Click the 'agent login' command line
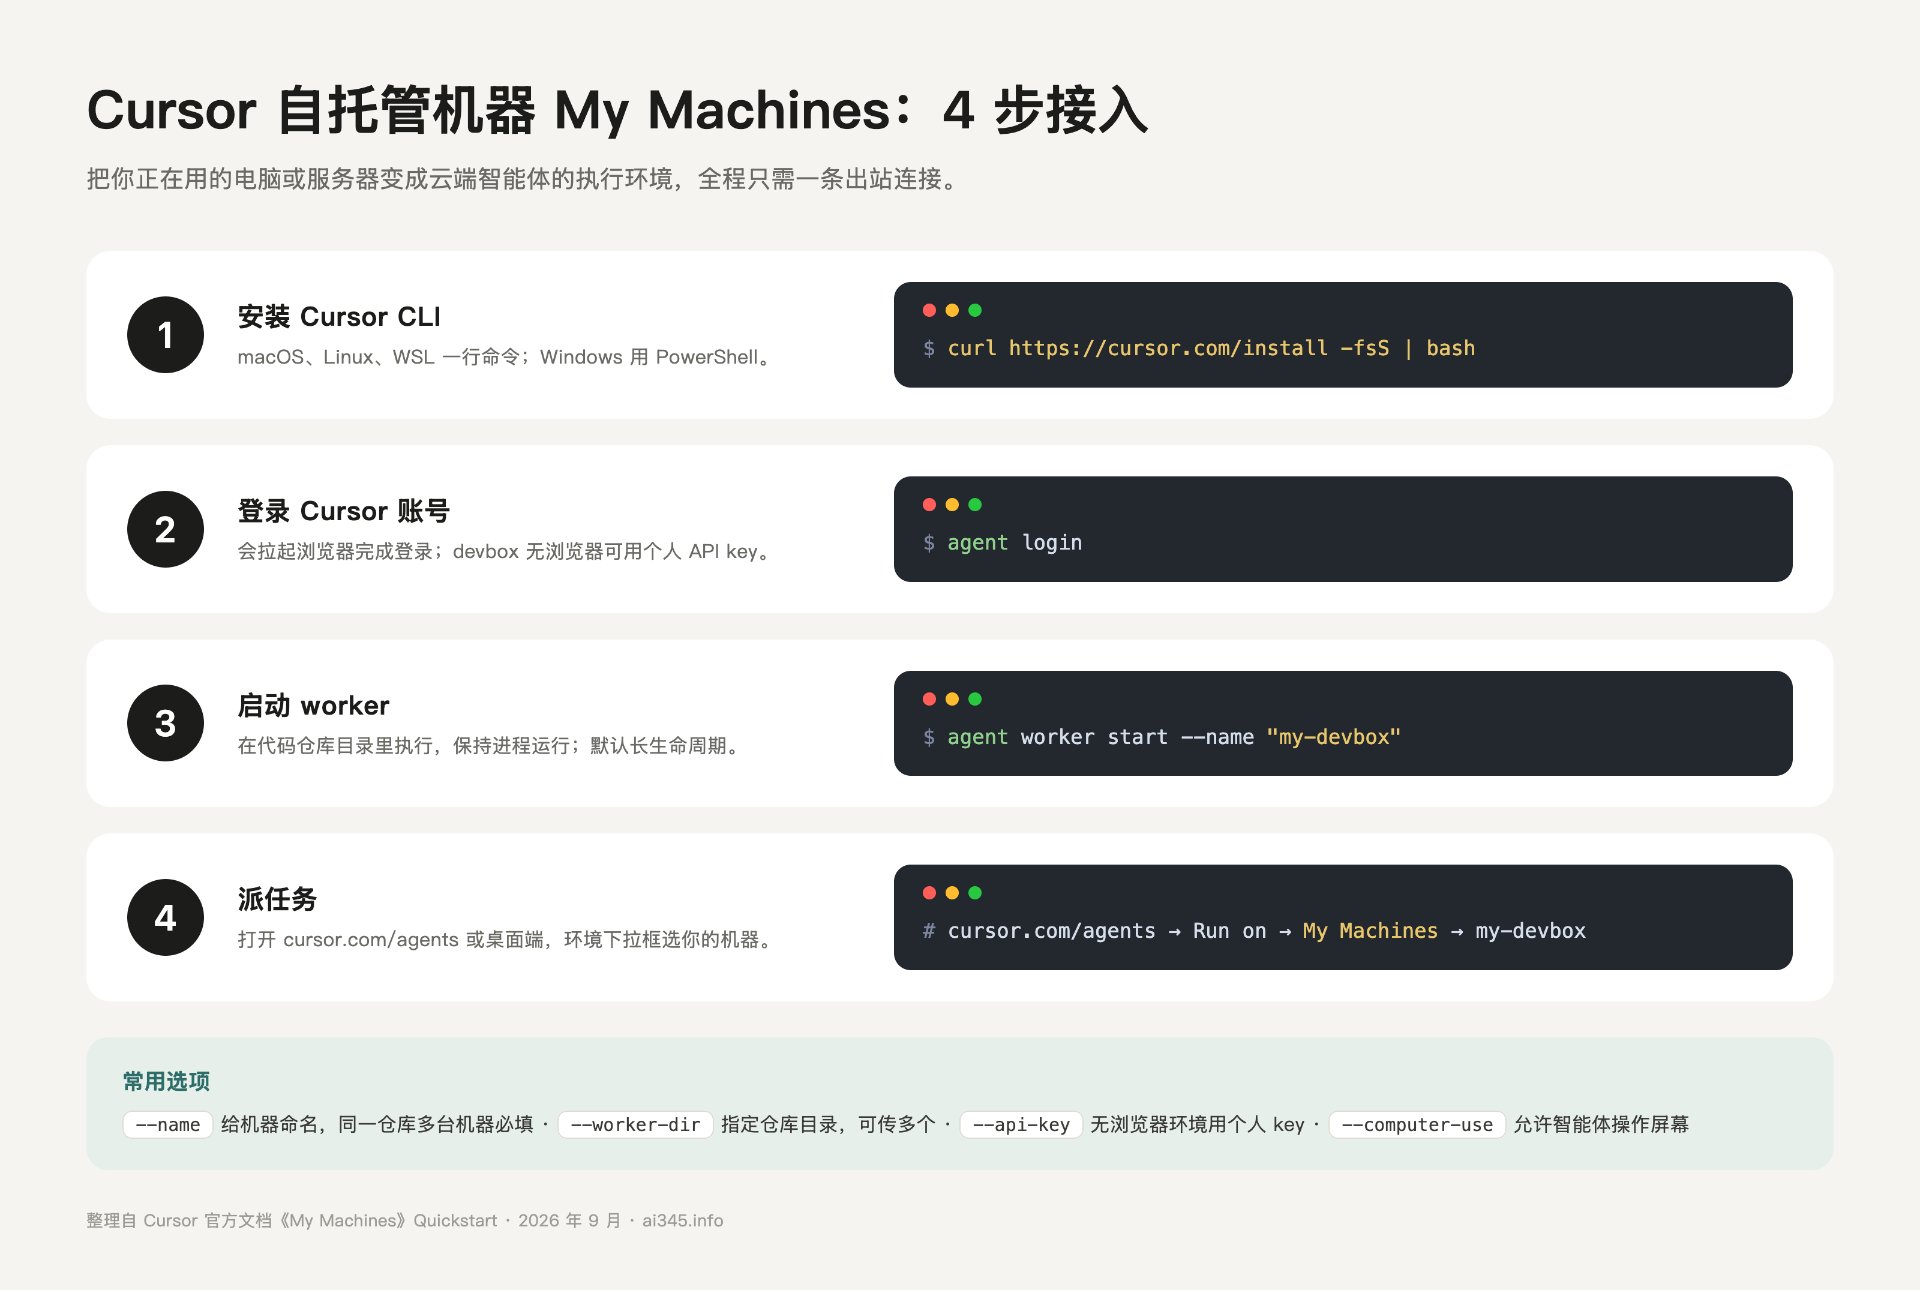Screen dimensions: 1920x1290 1014,542
